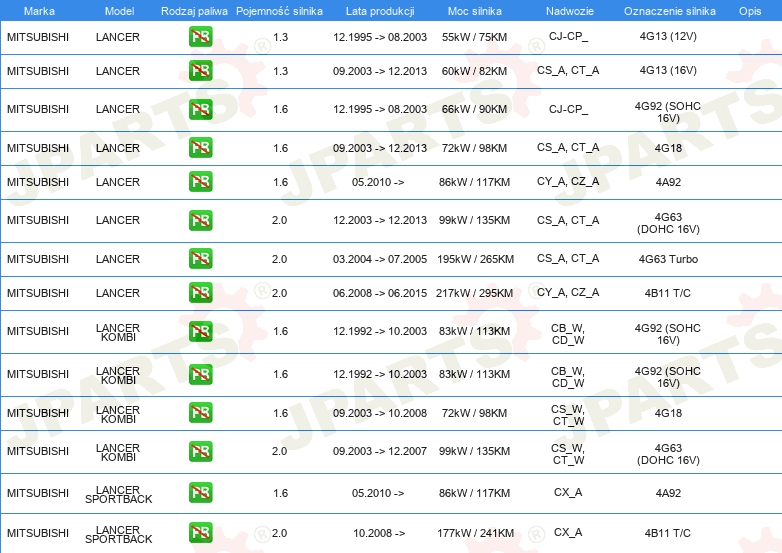This screenshot has width=782, height=553.
Task: Click the 09.2003 -> 12.2007 production years cell
Action: click(x=380, y=451)
